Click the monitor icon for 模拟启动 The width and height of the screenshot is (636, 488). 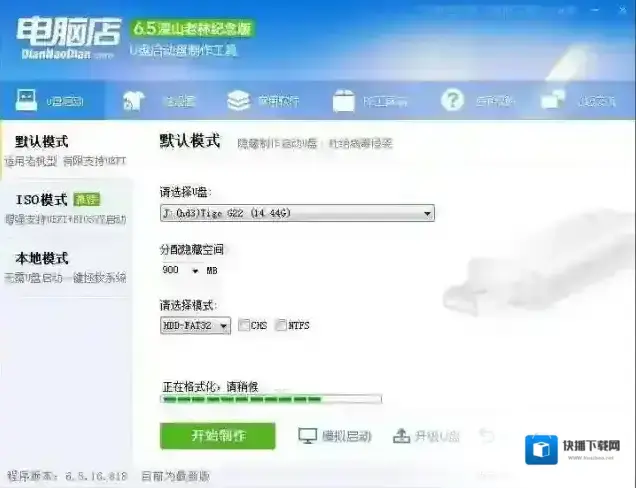(x=307, y=436)
